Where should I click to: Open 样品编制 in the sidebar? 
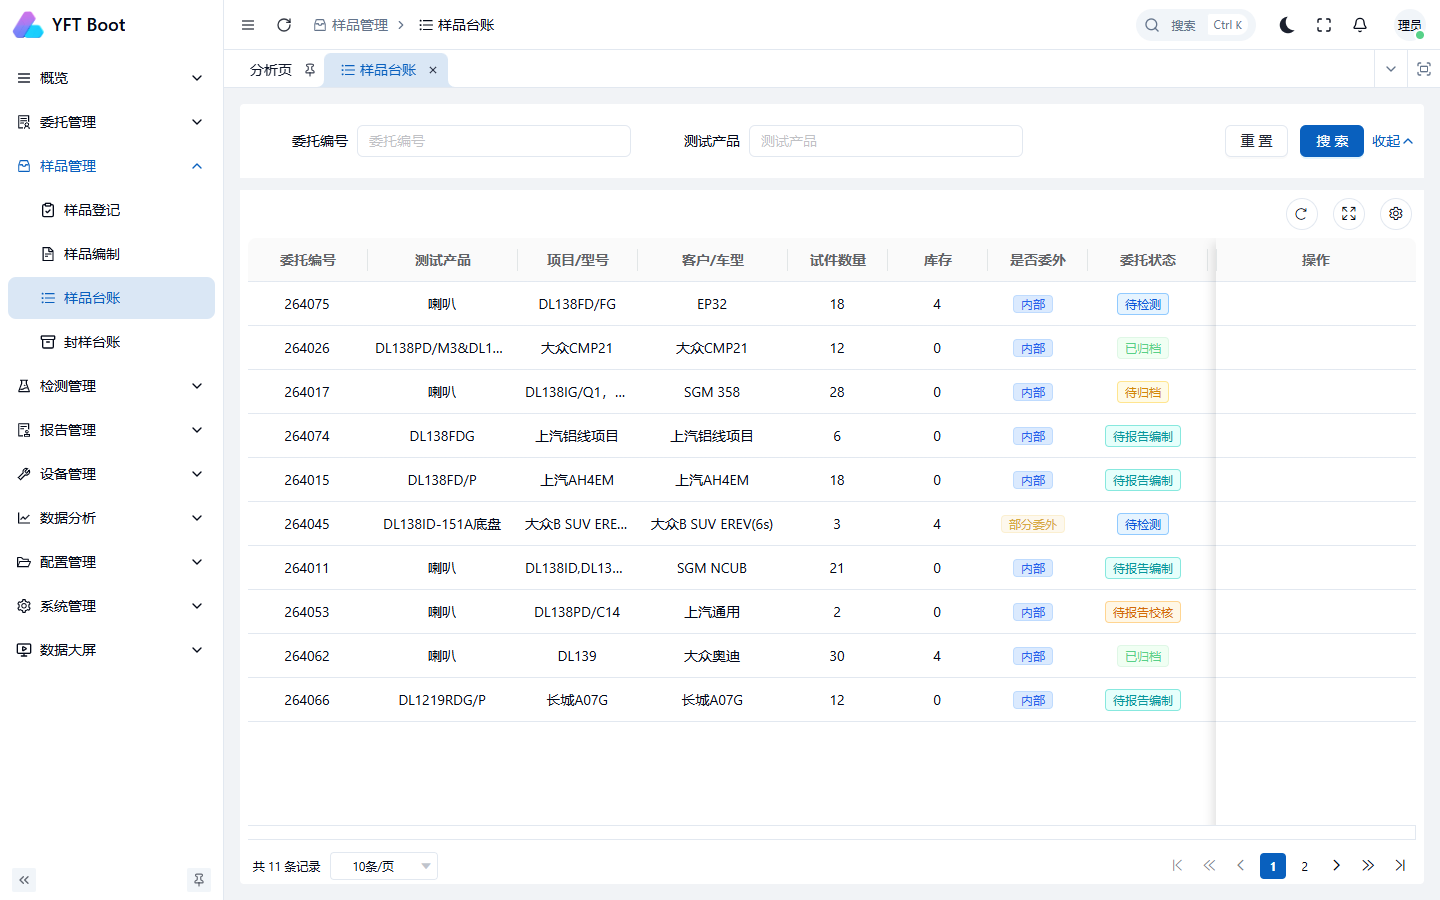point(111,254)
